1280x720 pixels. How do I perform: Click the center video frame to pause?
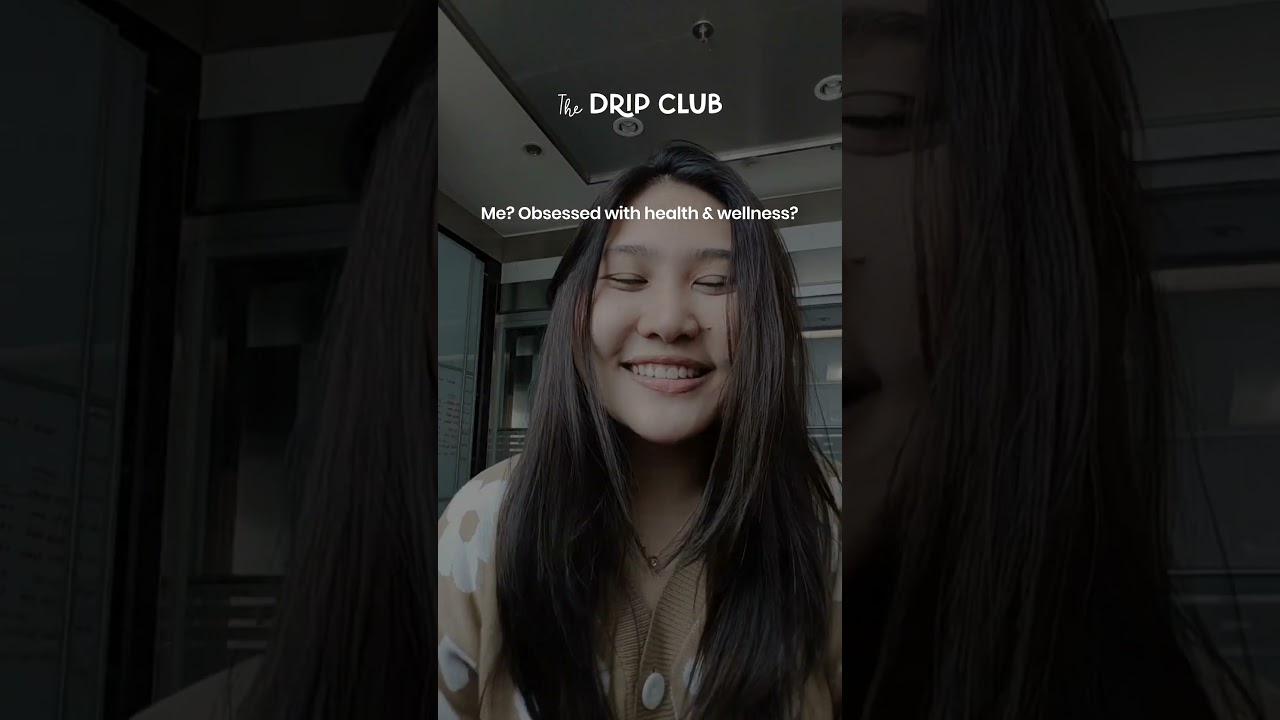(640, 360)
